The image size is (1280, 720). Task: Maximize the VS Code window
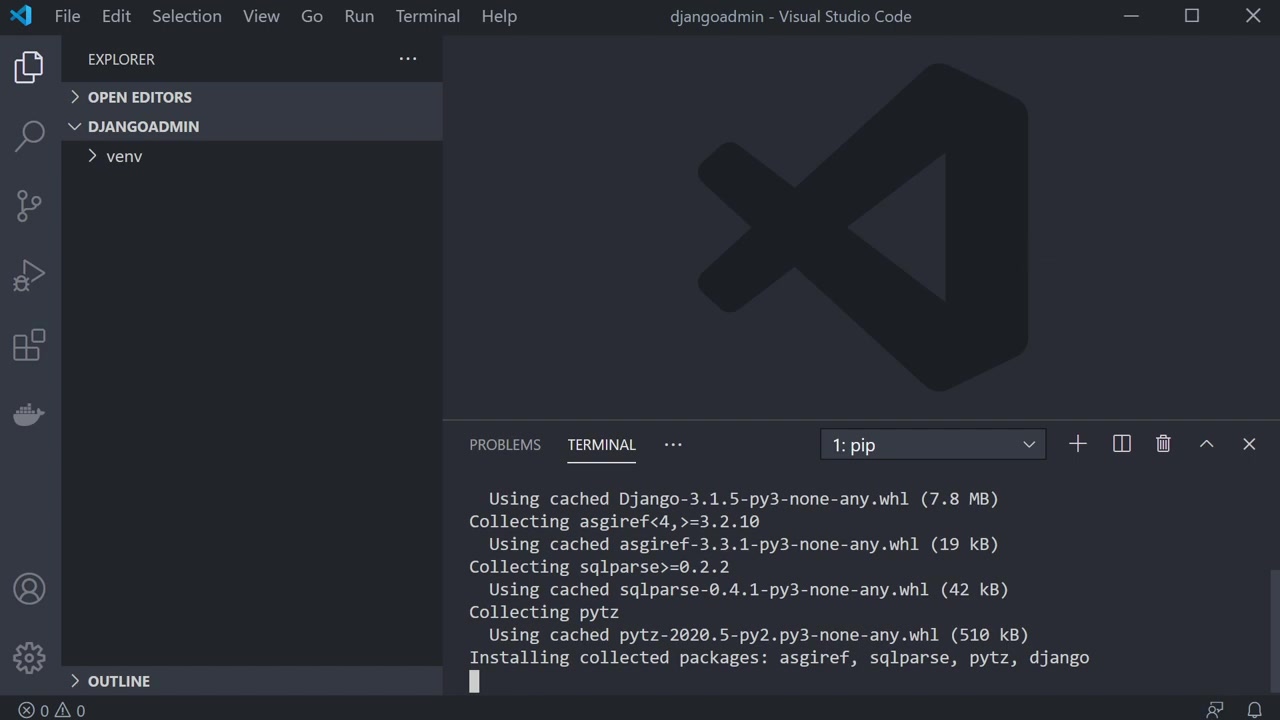(1192, 16)
